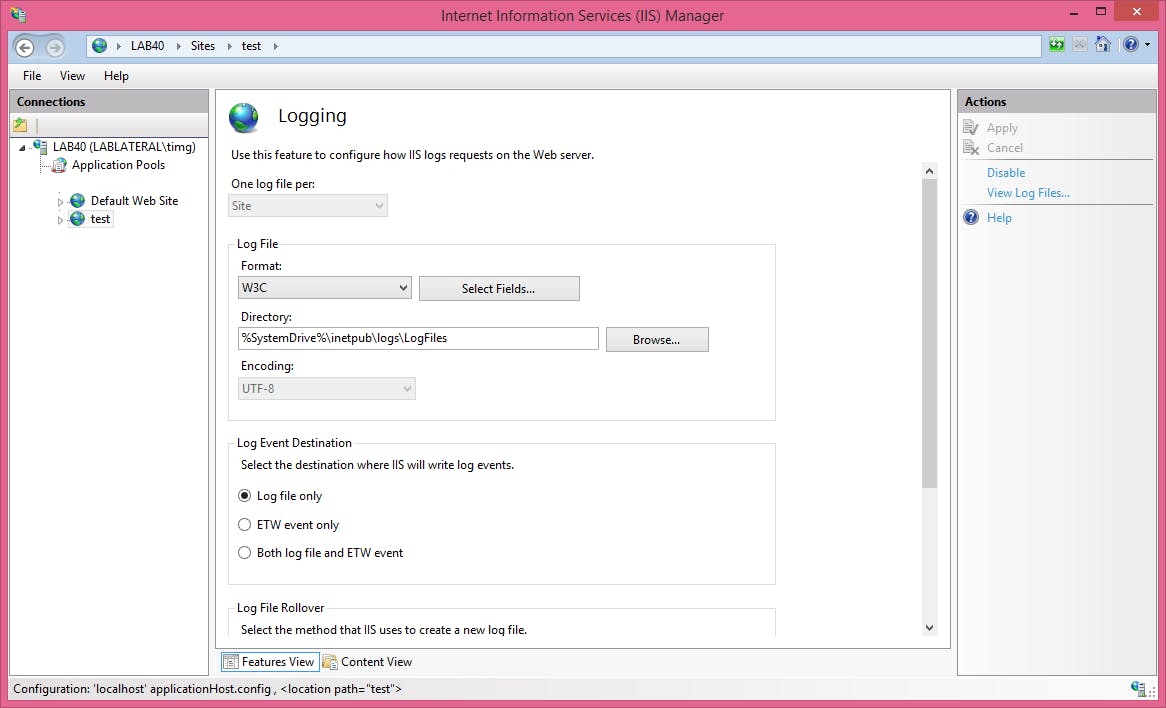Click the Directory path input field
Viewport: 1166px width, 708px height.
pos(418,338)
